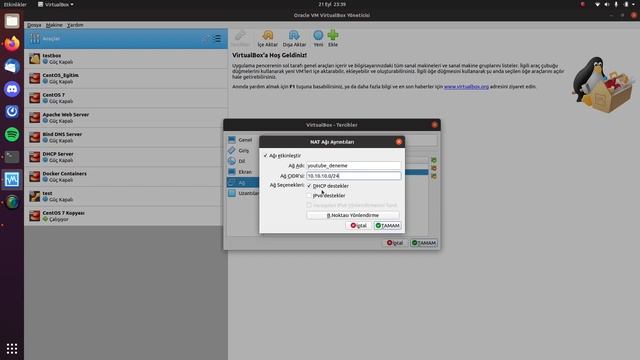Click the remove NAT network icon in Tercihler

click(x=434, y=168)
